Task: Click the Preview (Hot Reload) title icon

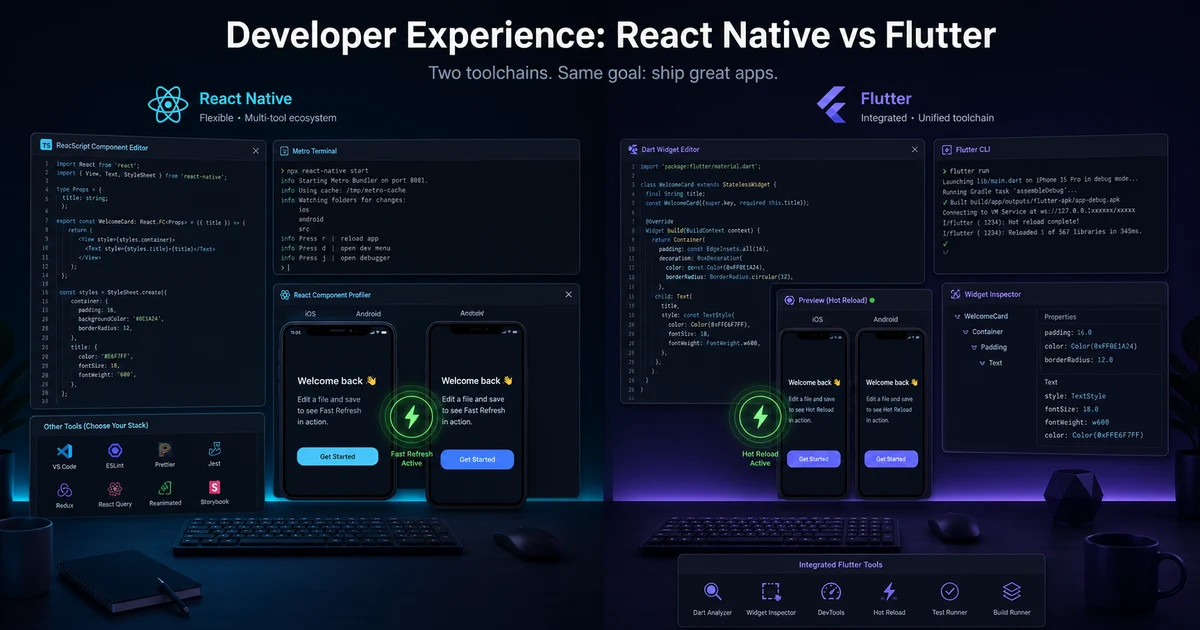Action: (x=789, y=299)
